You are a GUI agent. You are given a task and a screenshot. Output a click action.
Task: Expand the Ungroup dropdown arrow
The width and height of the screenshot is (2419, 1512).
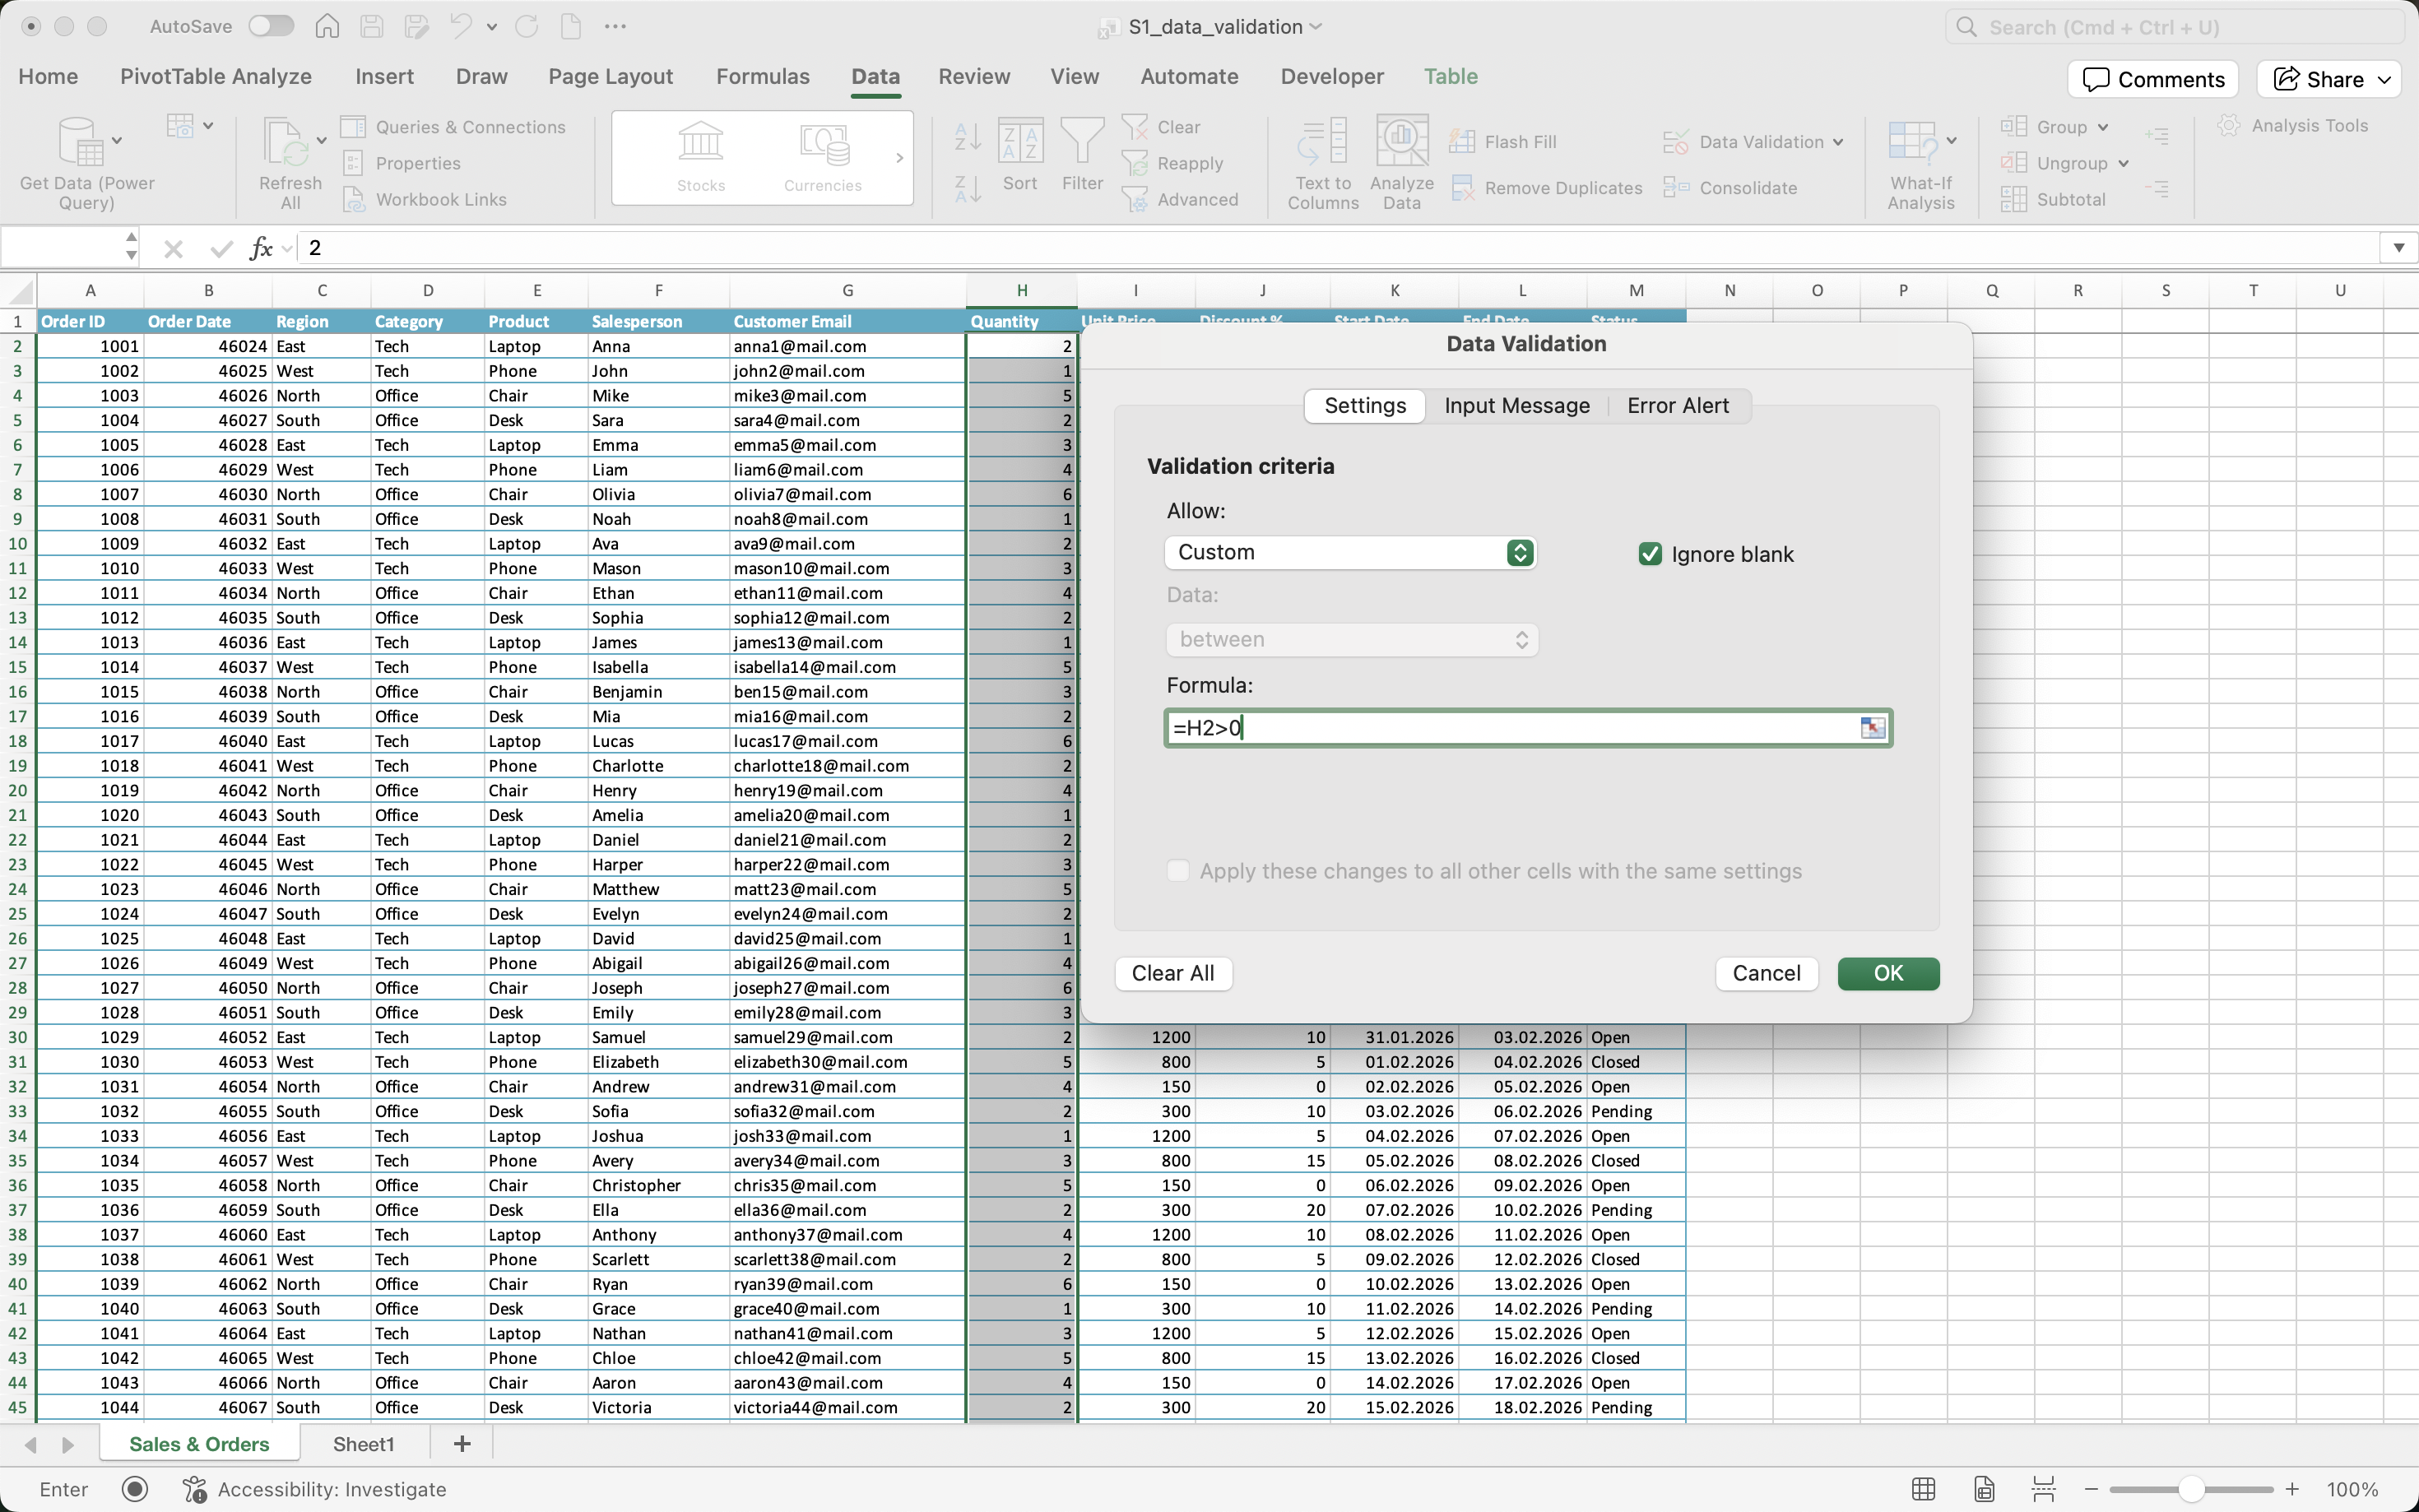(x=2123, y=163)
